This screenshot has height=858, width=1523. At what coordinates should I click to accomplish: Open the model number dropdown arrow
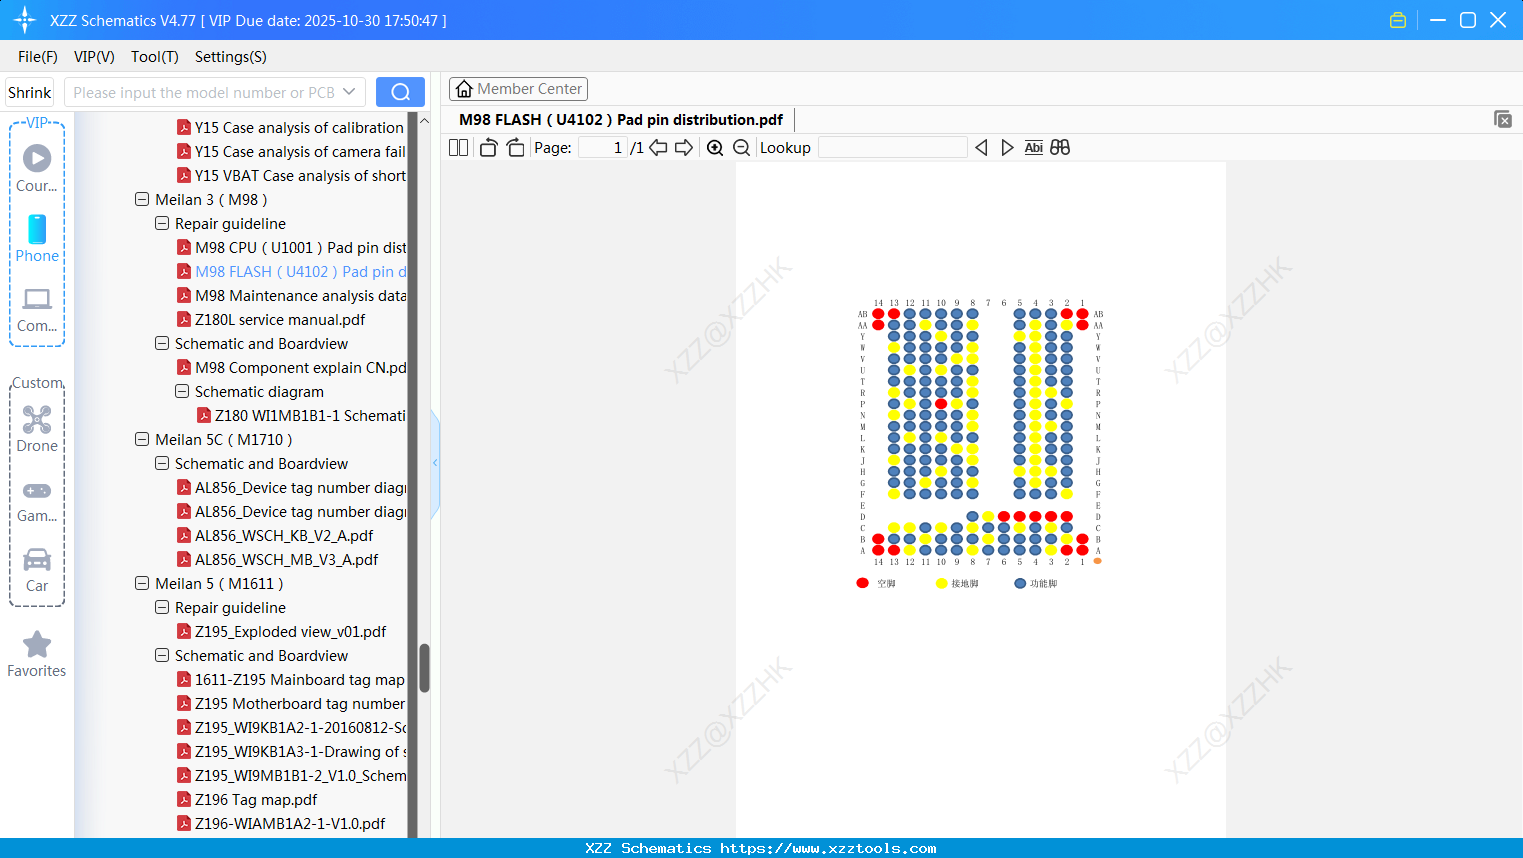click(x=349, y=92)
